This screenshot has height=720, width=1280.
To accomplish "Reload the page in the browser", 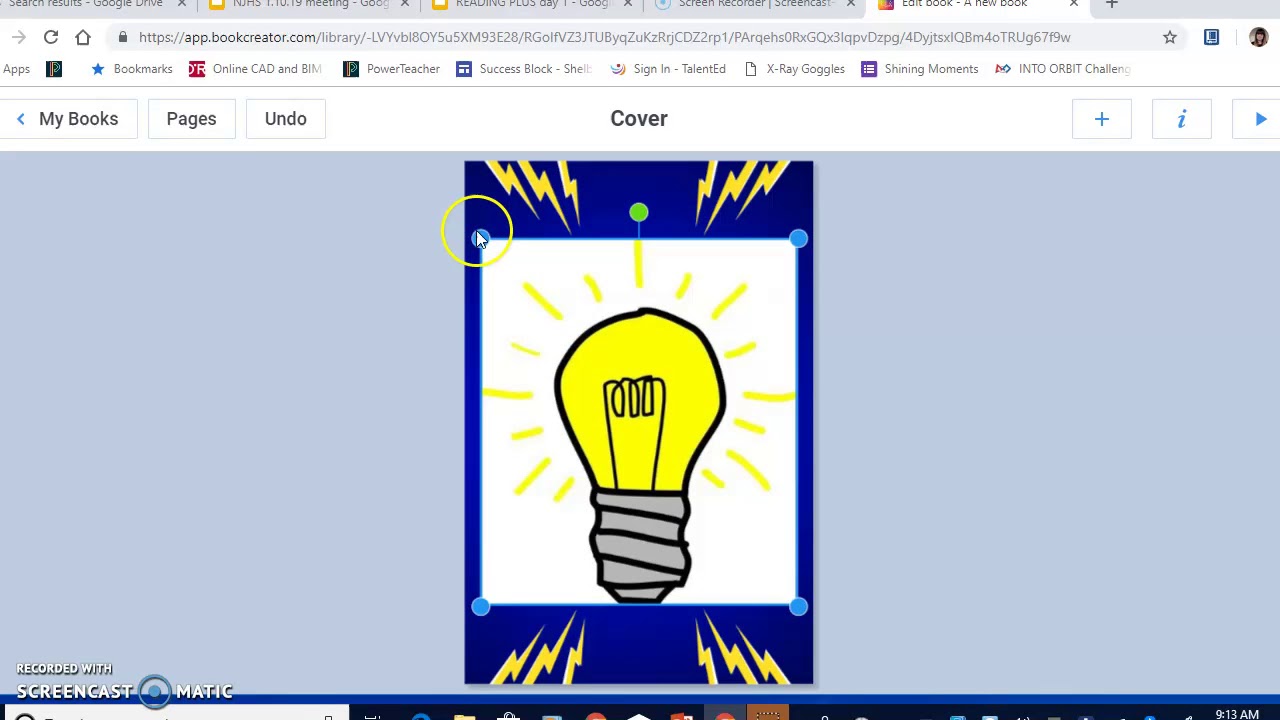I will [51, 37].
